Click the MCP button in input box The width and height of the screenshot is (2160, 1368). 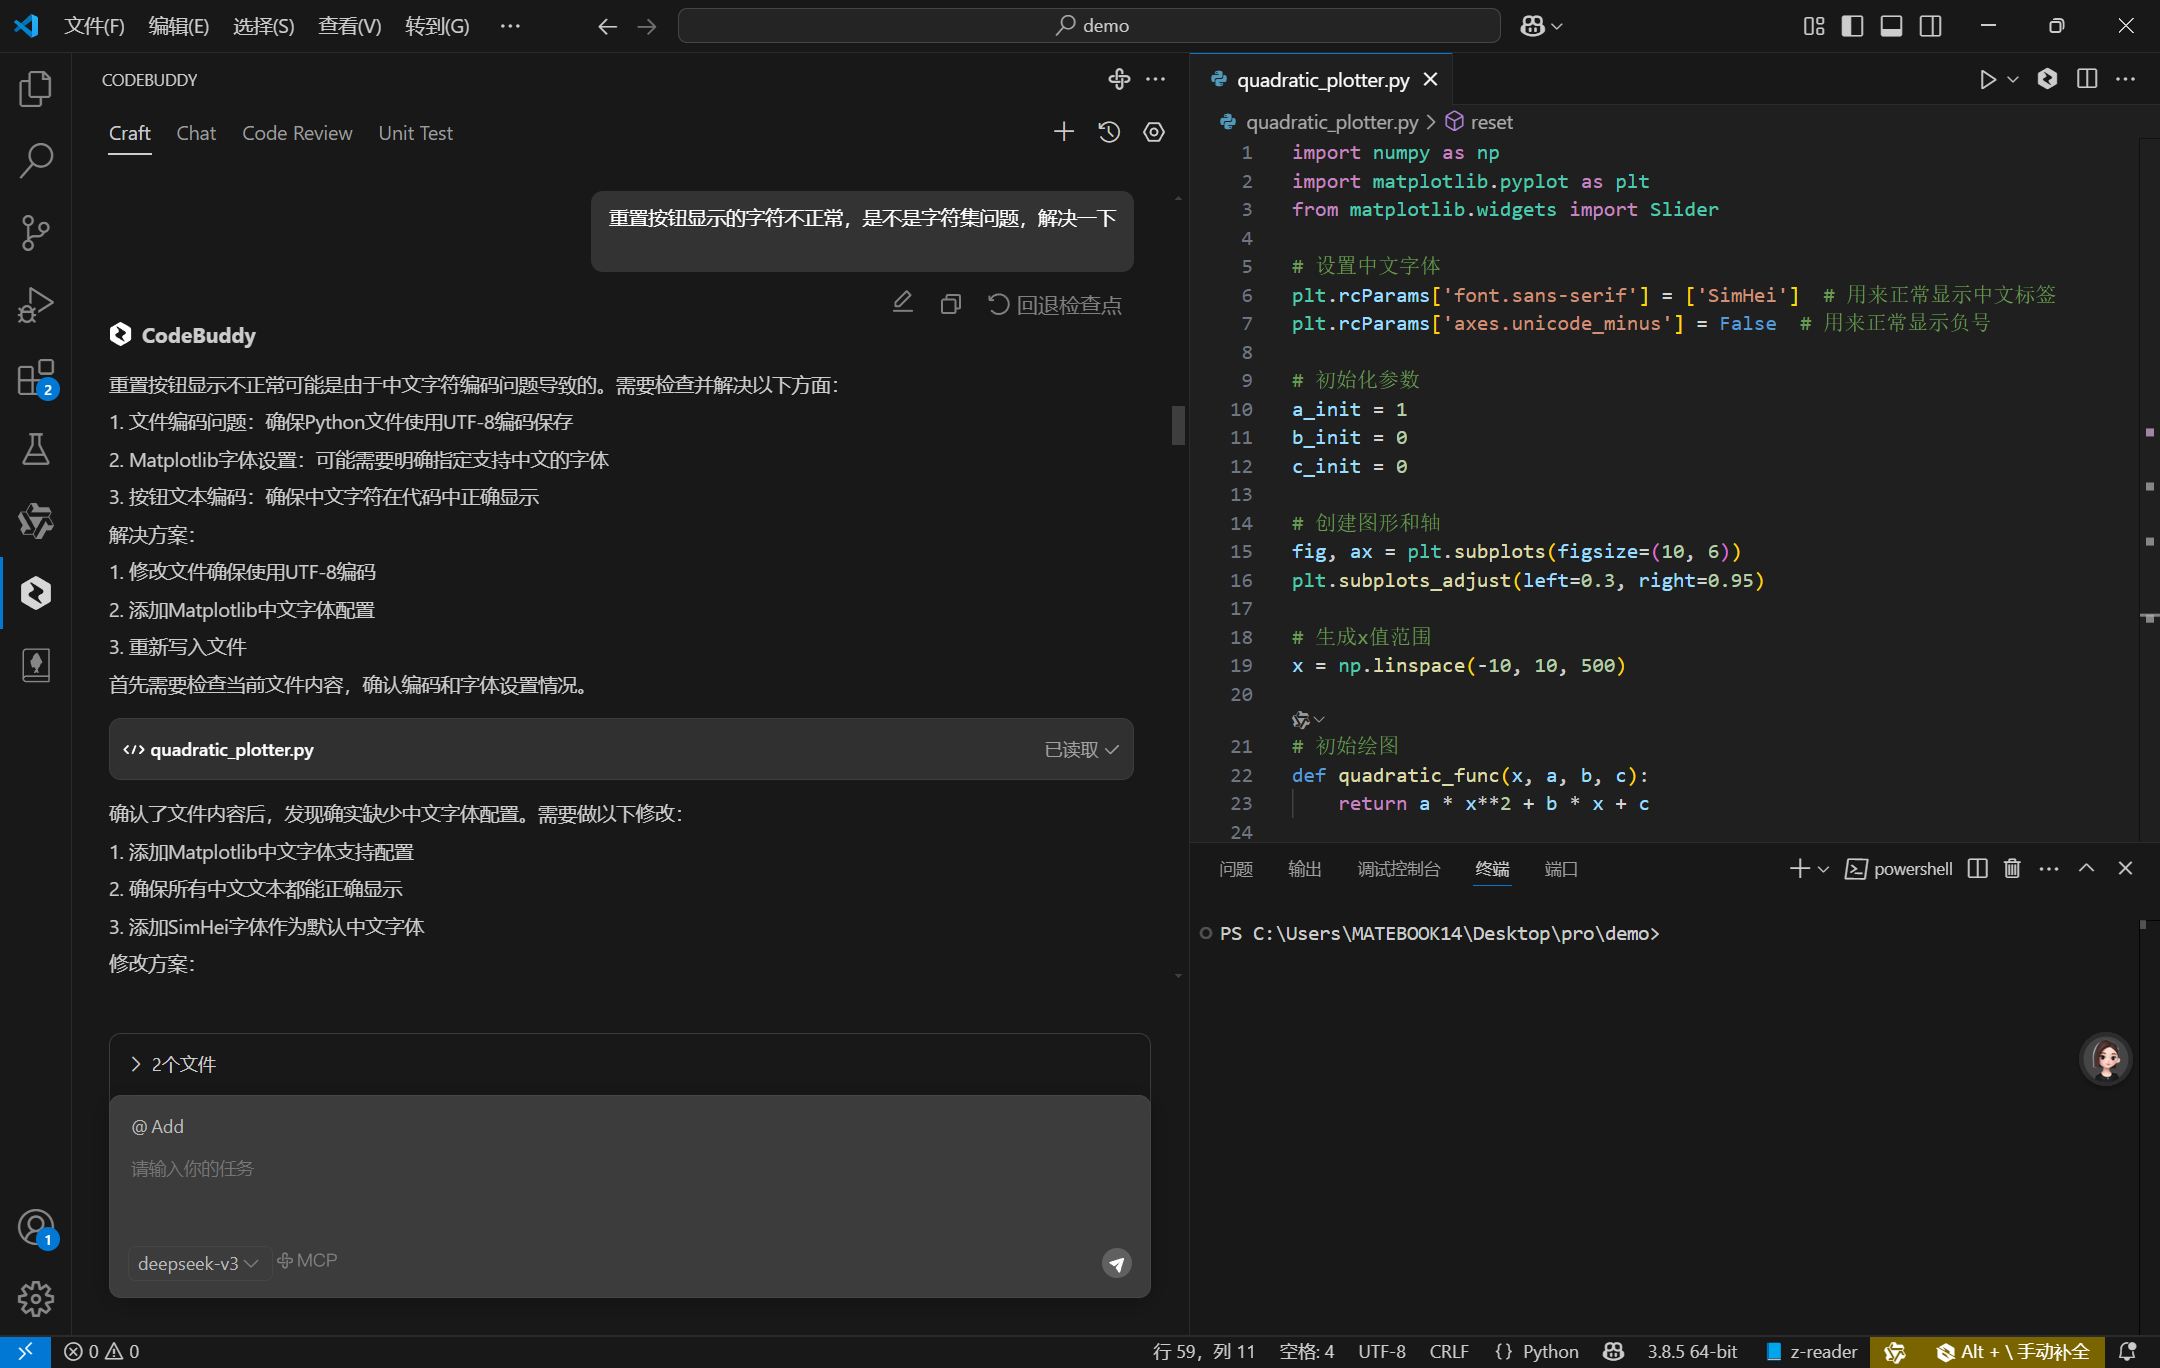(307, 1261)
